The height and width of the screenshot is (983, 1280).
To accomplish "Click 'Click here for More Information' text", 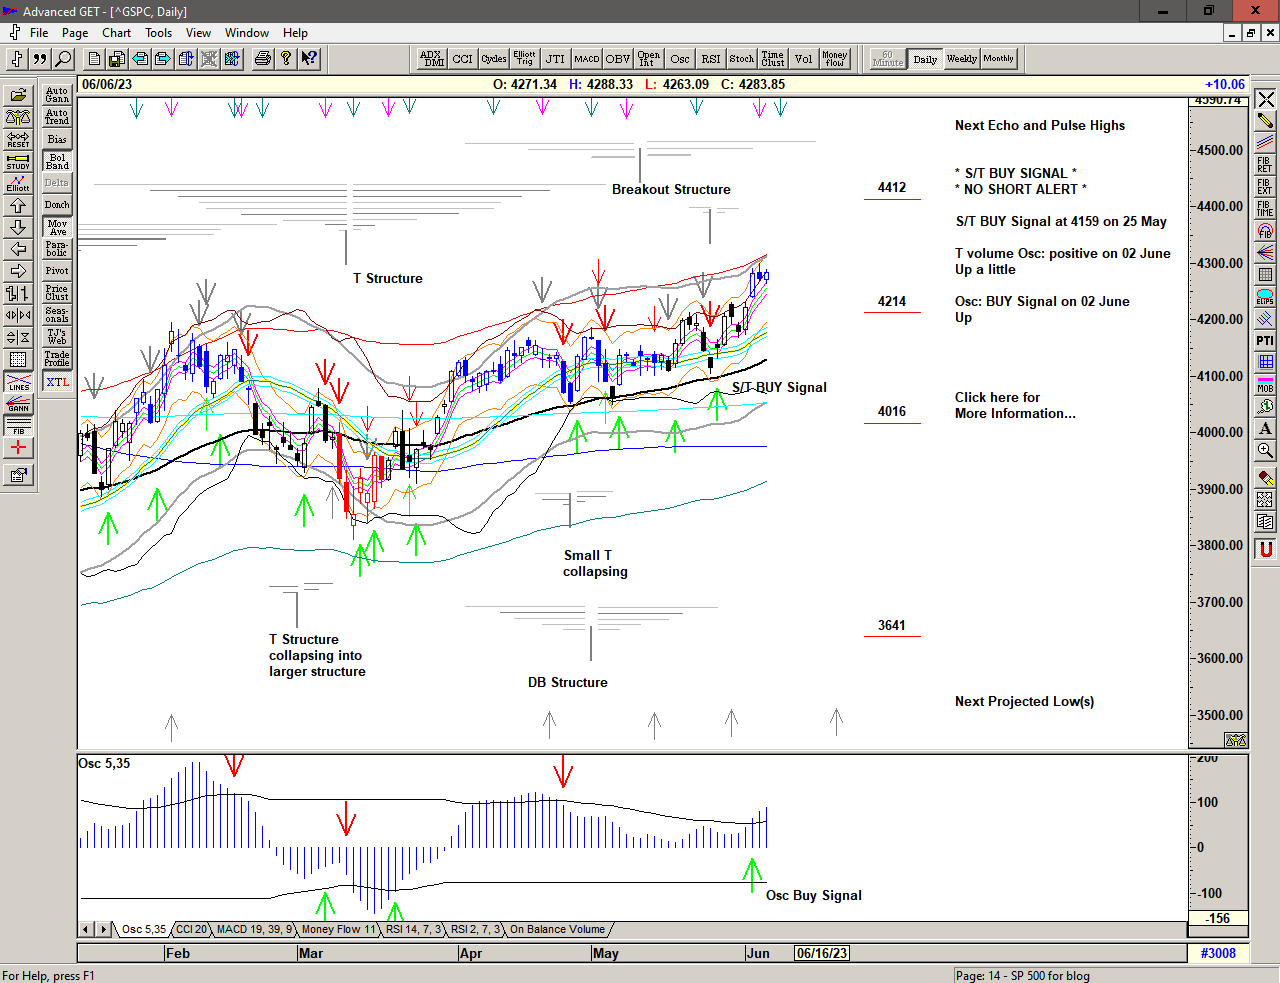I will (1014, 405).
